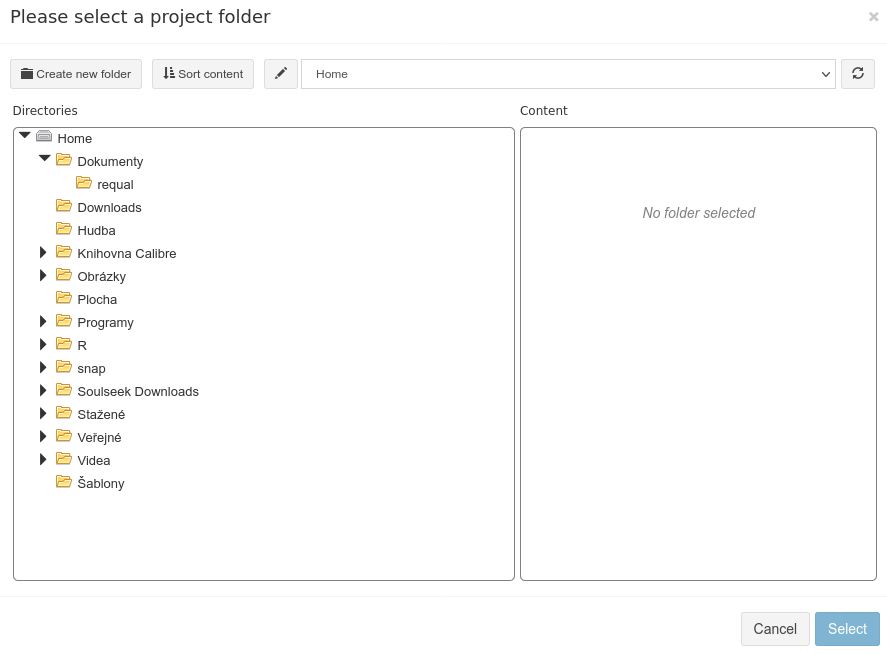Select the Knihovna Calibre folder name
The height and width of the screenshot is (655, 887).
[x=127, y=254]
